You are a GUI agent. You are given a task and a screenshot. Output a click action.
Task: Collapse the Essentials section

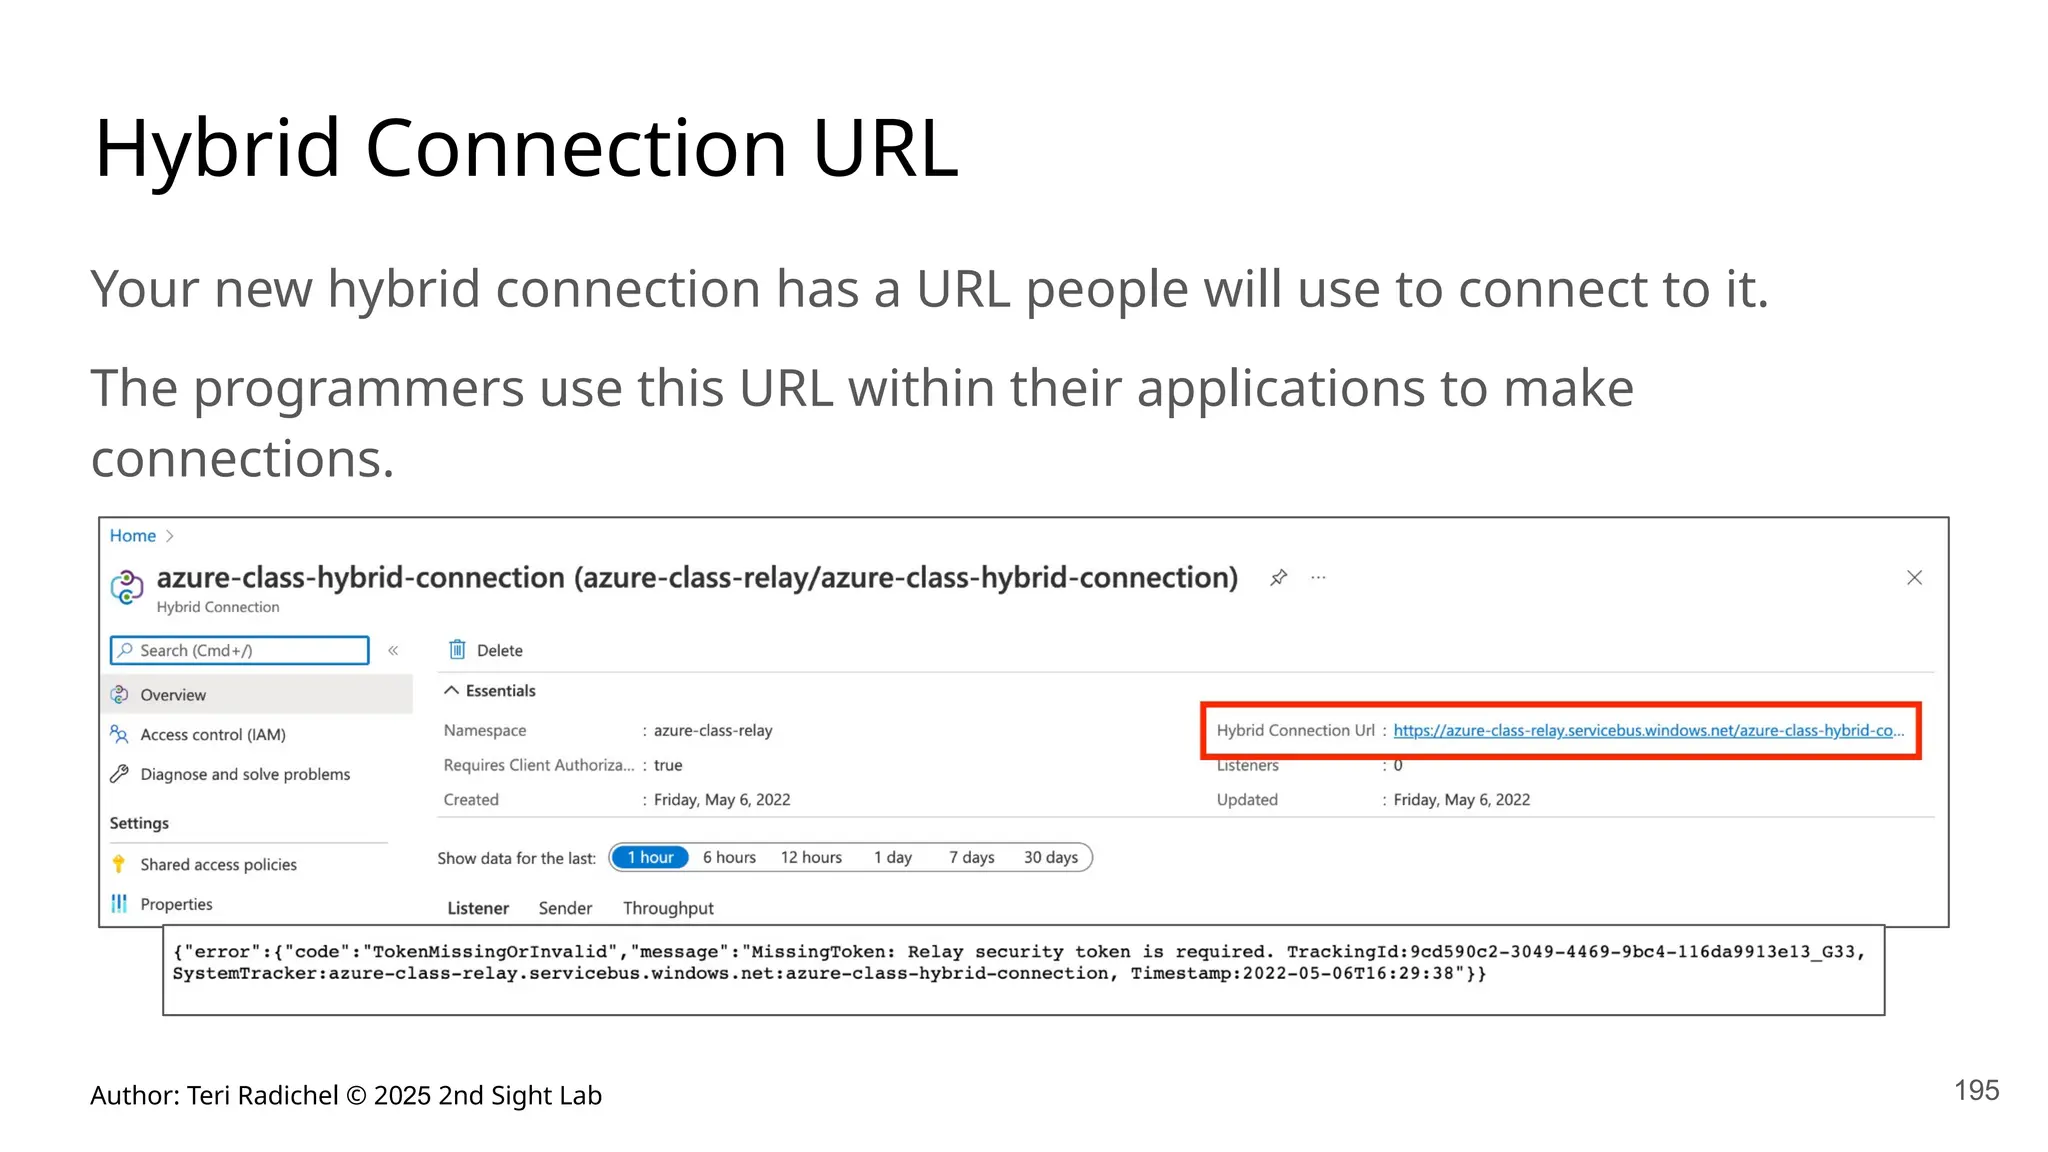coord(489,691)
